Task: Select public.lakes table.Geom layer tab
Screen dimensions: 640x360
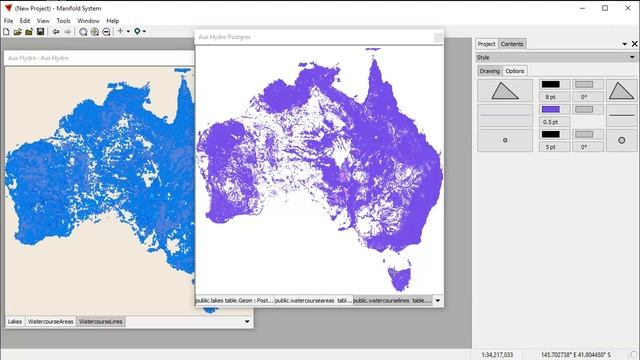Action: point(234,300)
